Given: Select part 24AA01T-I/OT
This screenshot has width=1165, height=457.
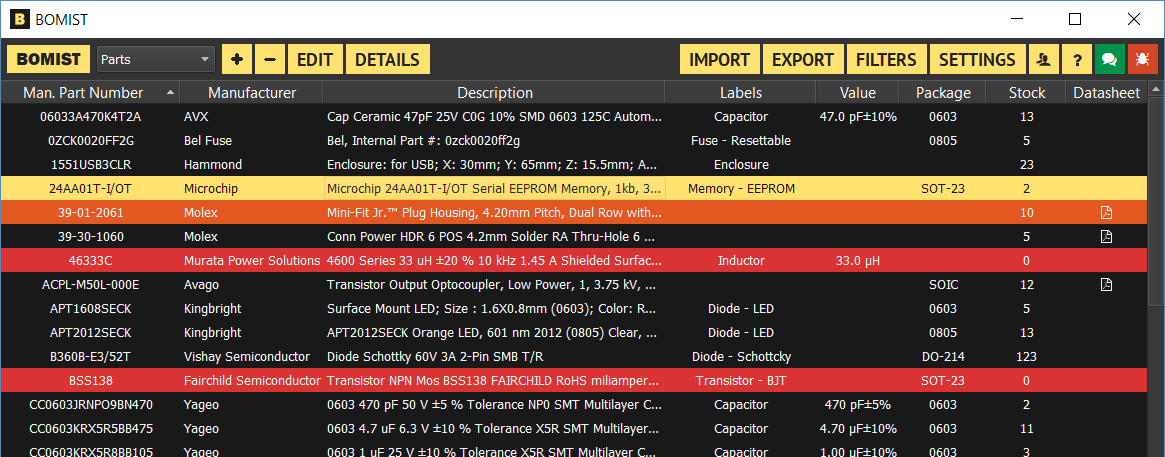Looking at the screenshot, I should coord(574,189).
